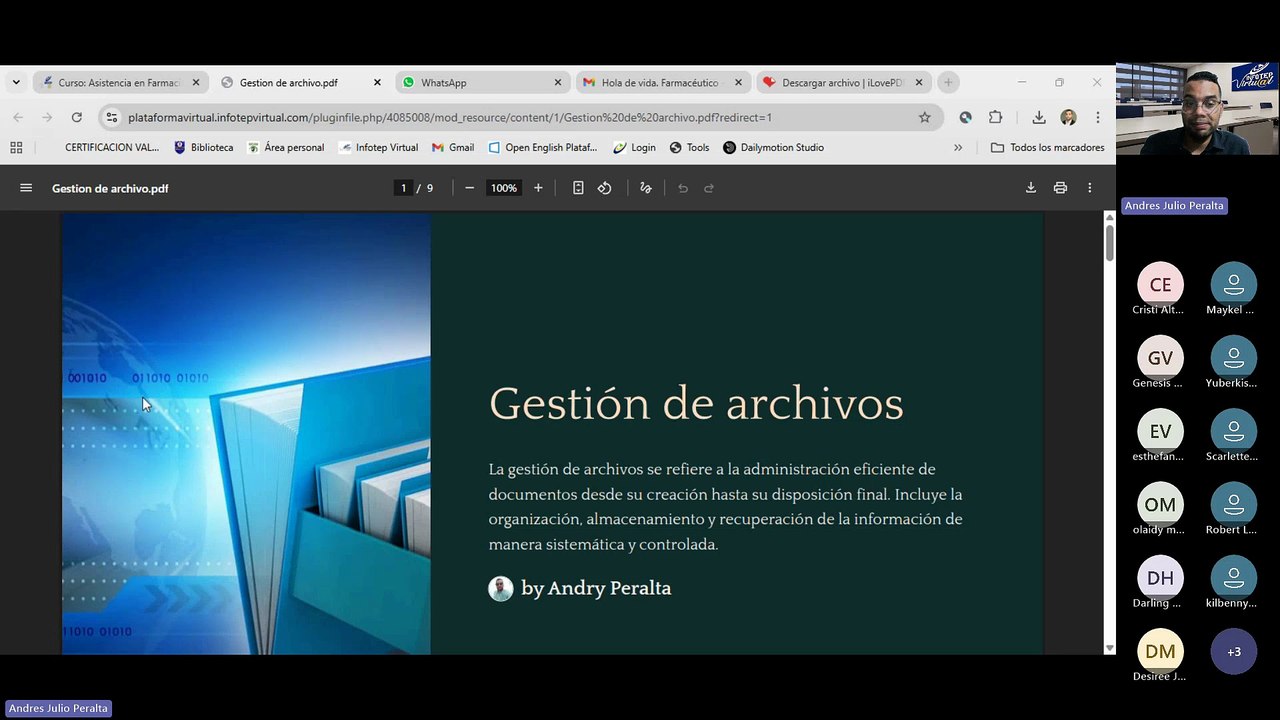Select participant CE Cristi avatar
This screenshot has height=720, width=1280.
pos(1160,285)
